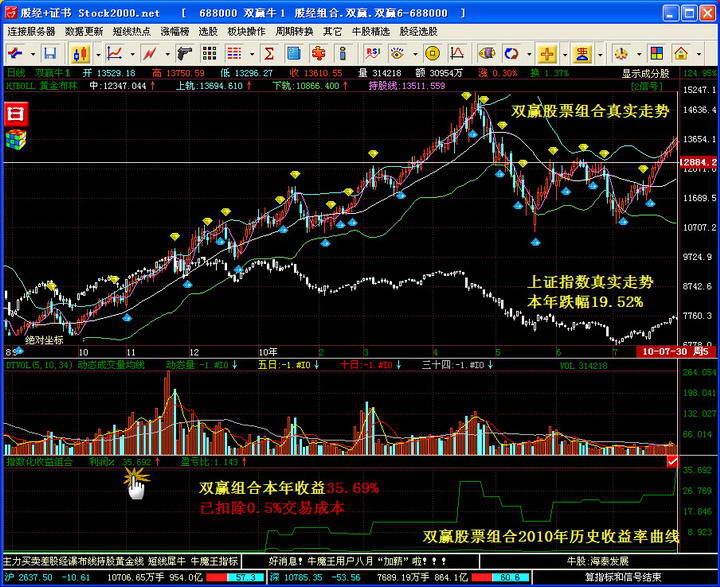Screen dimensions: 720x587
Task: Click the pistol icon in toolbar
Action: pyautogui.click(x=184, y=53)
